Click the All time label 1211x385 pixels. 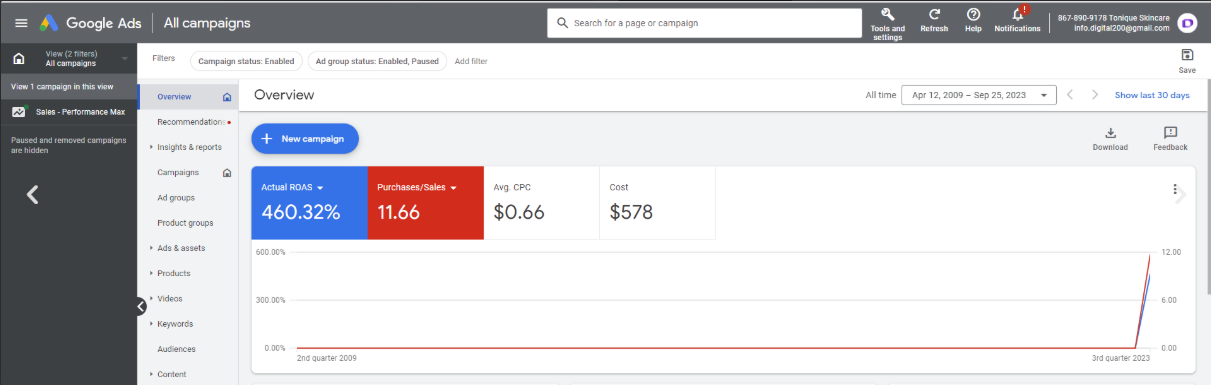[x=881, y=95]
